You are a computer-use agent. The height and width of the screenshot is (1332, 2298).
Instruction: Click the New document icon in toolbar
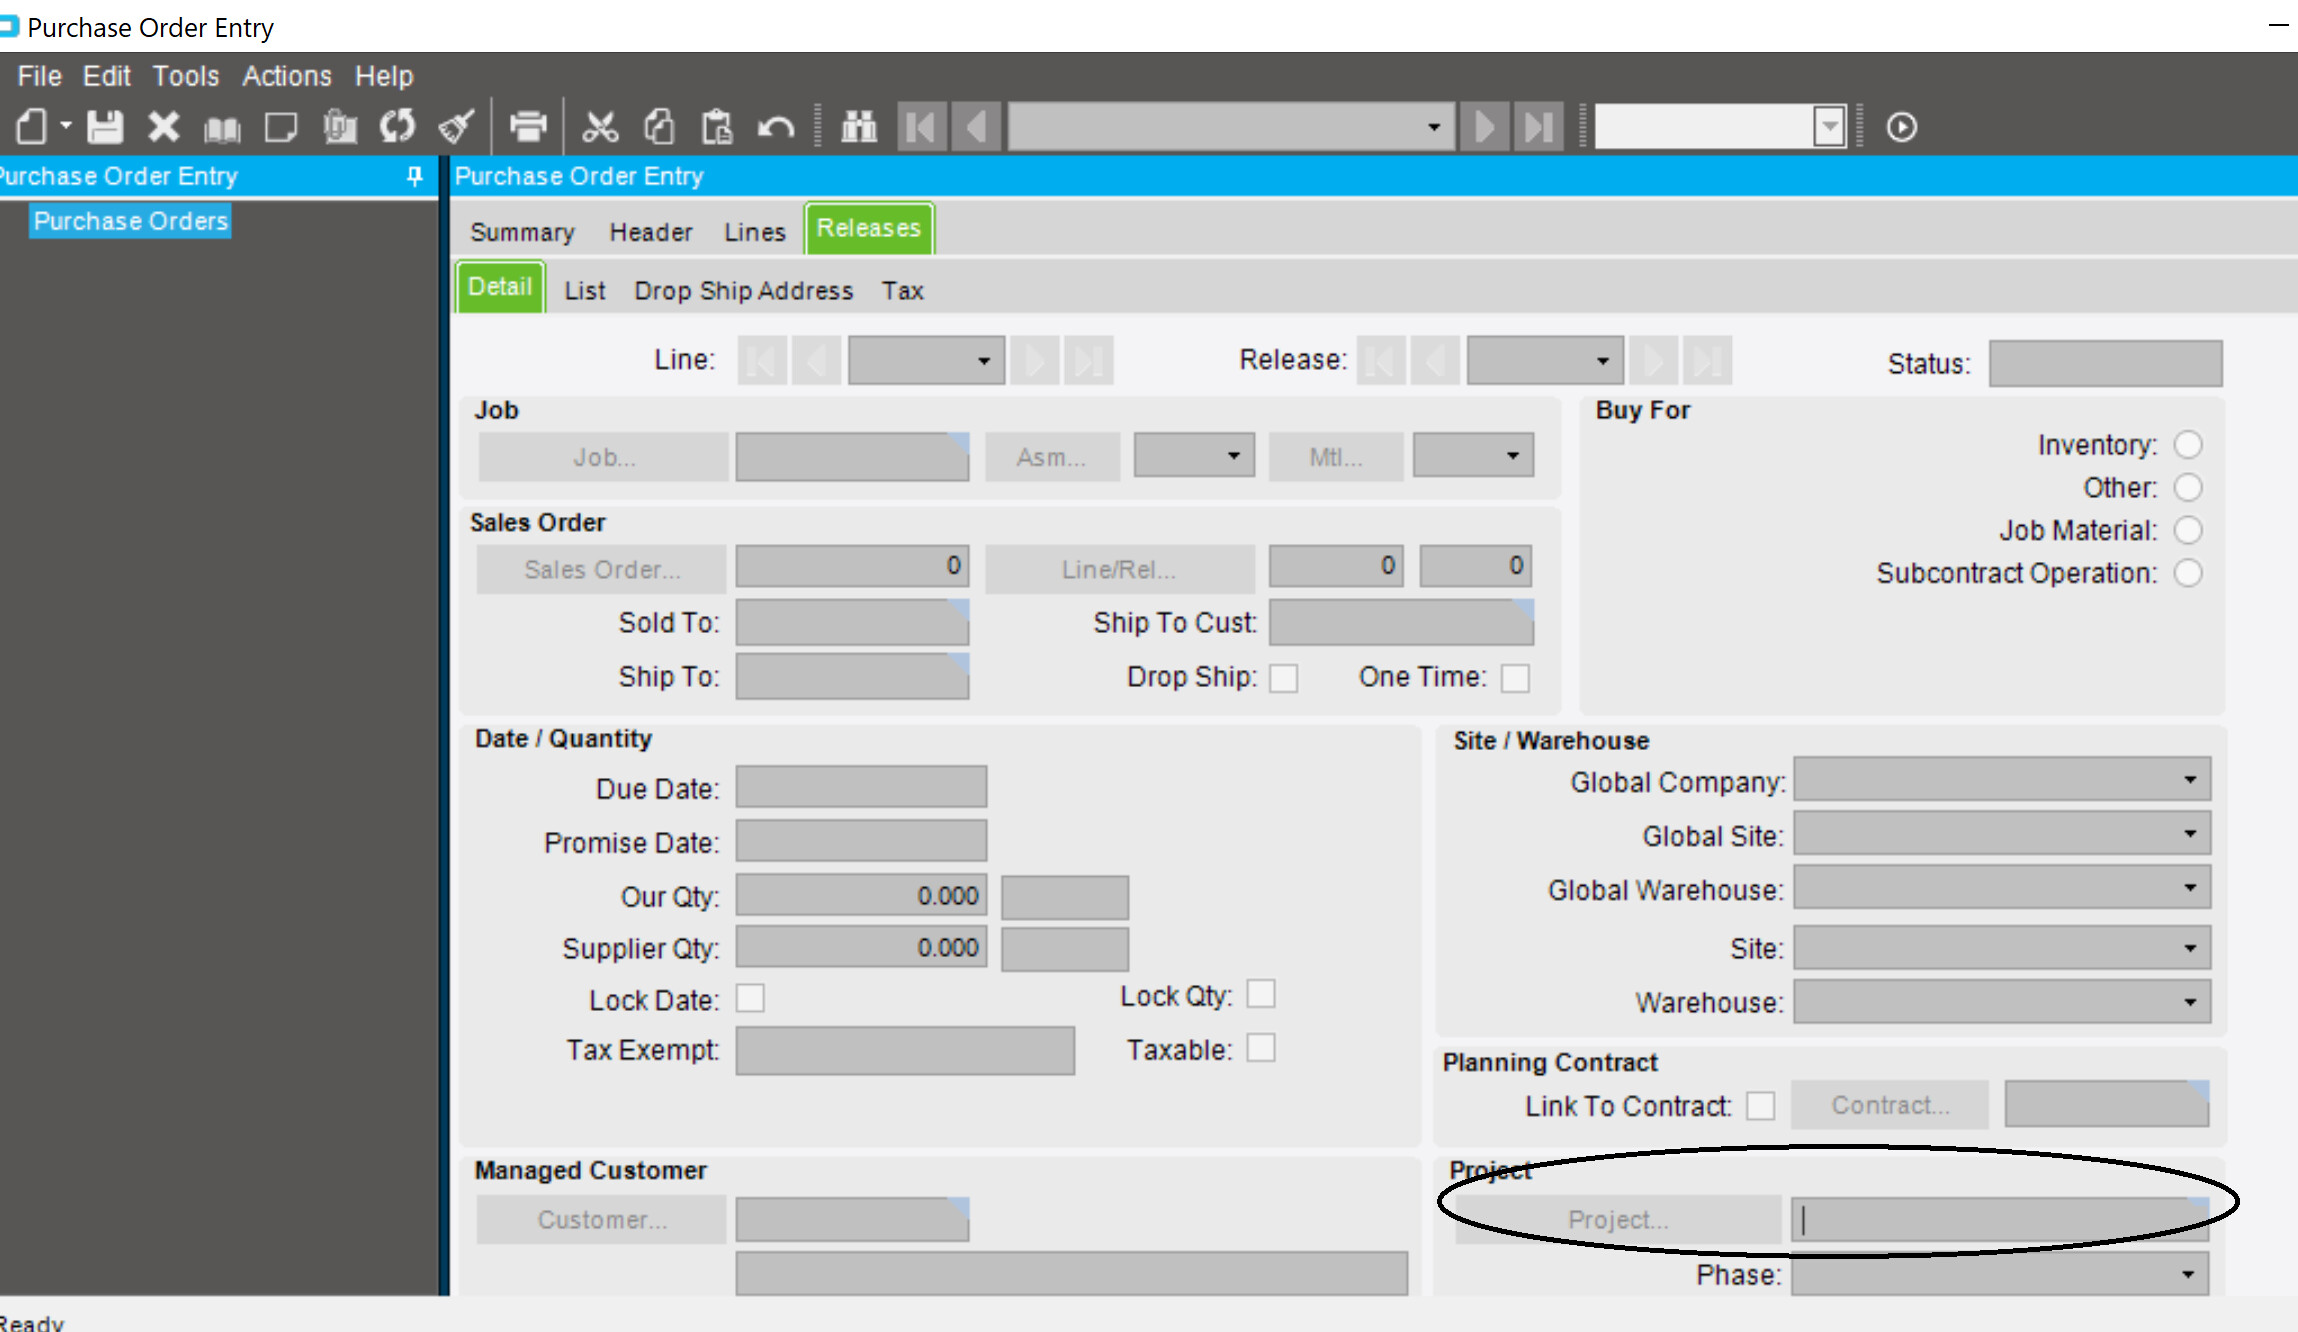32,127
